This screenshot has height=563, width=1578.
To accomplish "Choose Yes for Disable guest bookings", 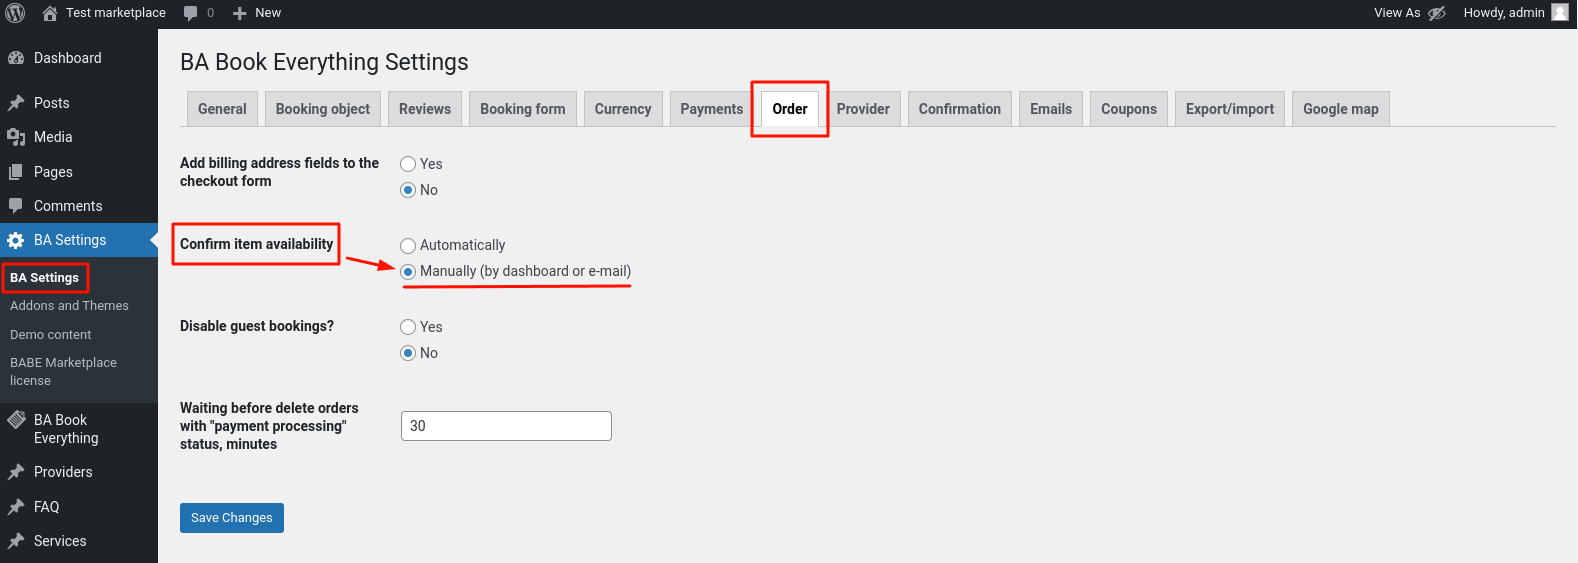I will [408, 327].
